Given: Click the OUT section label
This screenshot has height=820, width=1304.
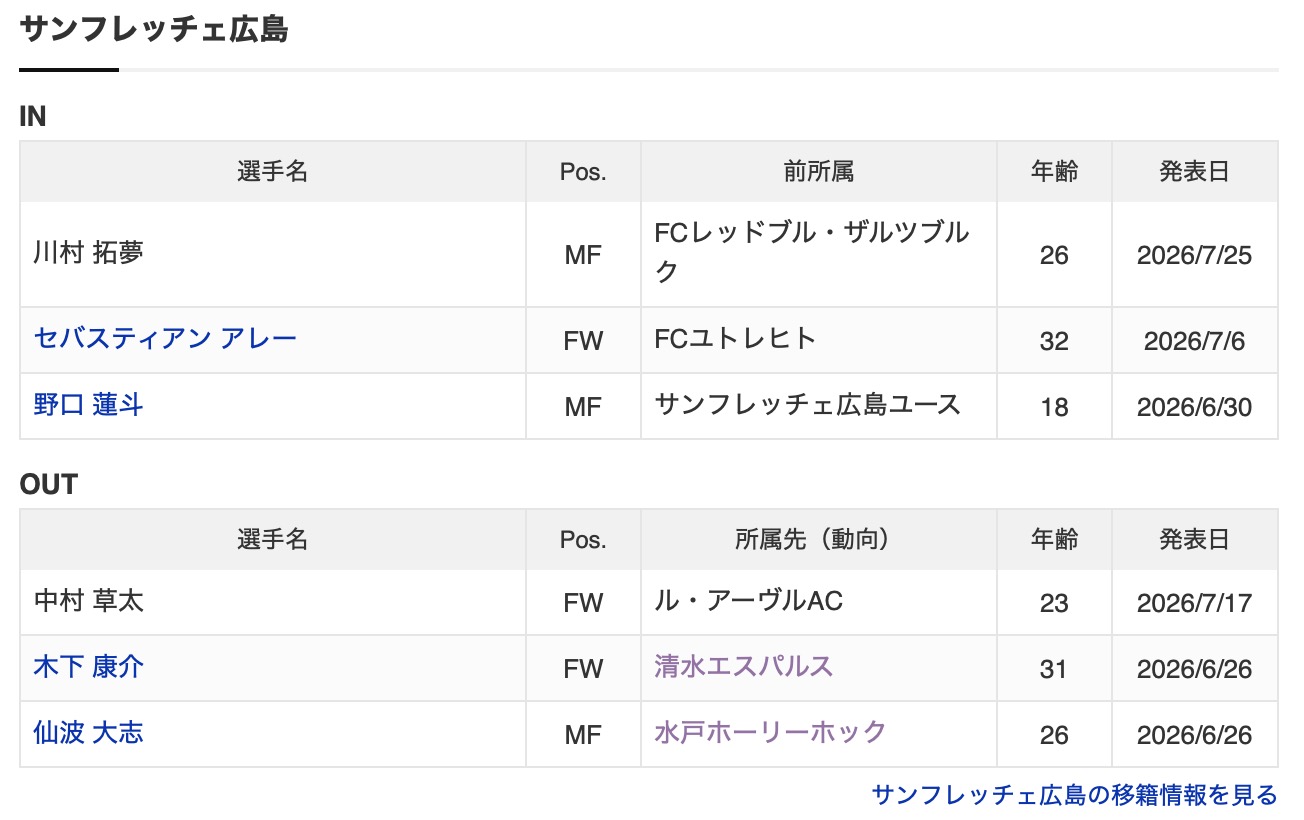Looking at the screenshot, I should pyautogui.click(x=49, y=485).
